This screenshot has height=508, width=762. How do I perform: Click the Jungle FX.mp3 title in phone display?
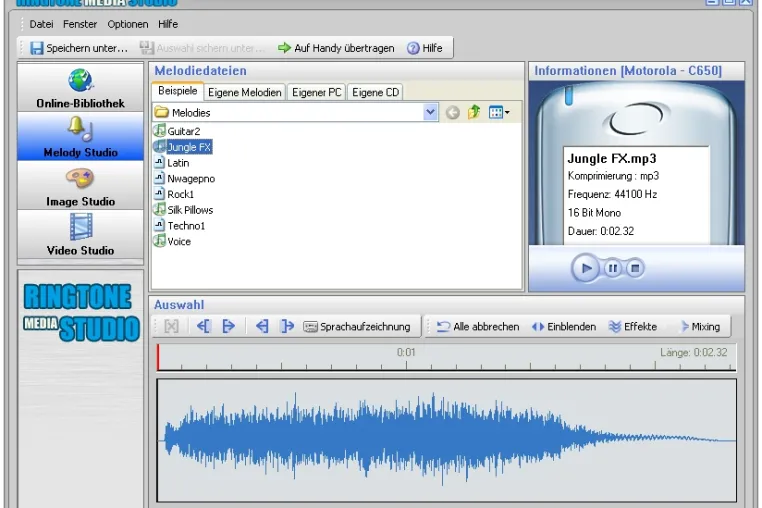click(612, 158)
